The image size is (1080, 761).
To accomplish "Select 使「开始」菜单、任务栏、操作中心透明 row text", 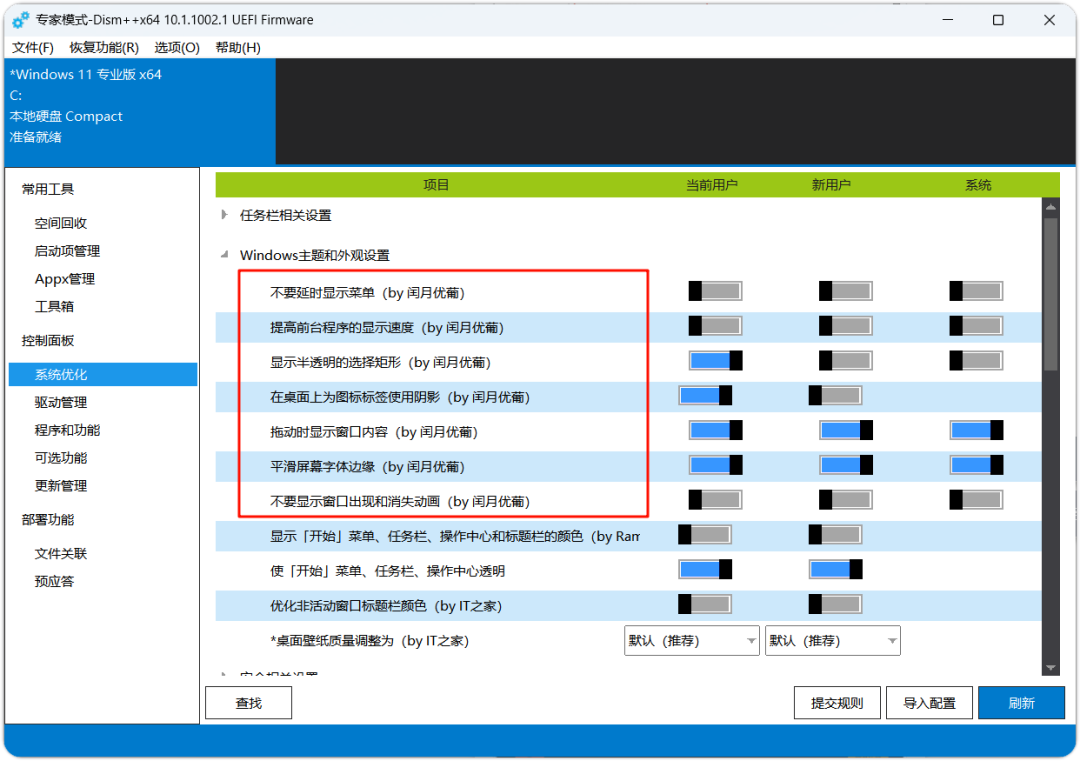I will tap(387, 571).
